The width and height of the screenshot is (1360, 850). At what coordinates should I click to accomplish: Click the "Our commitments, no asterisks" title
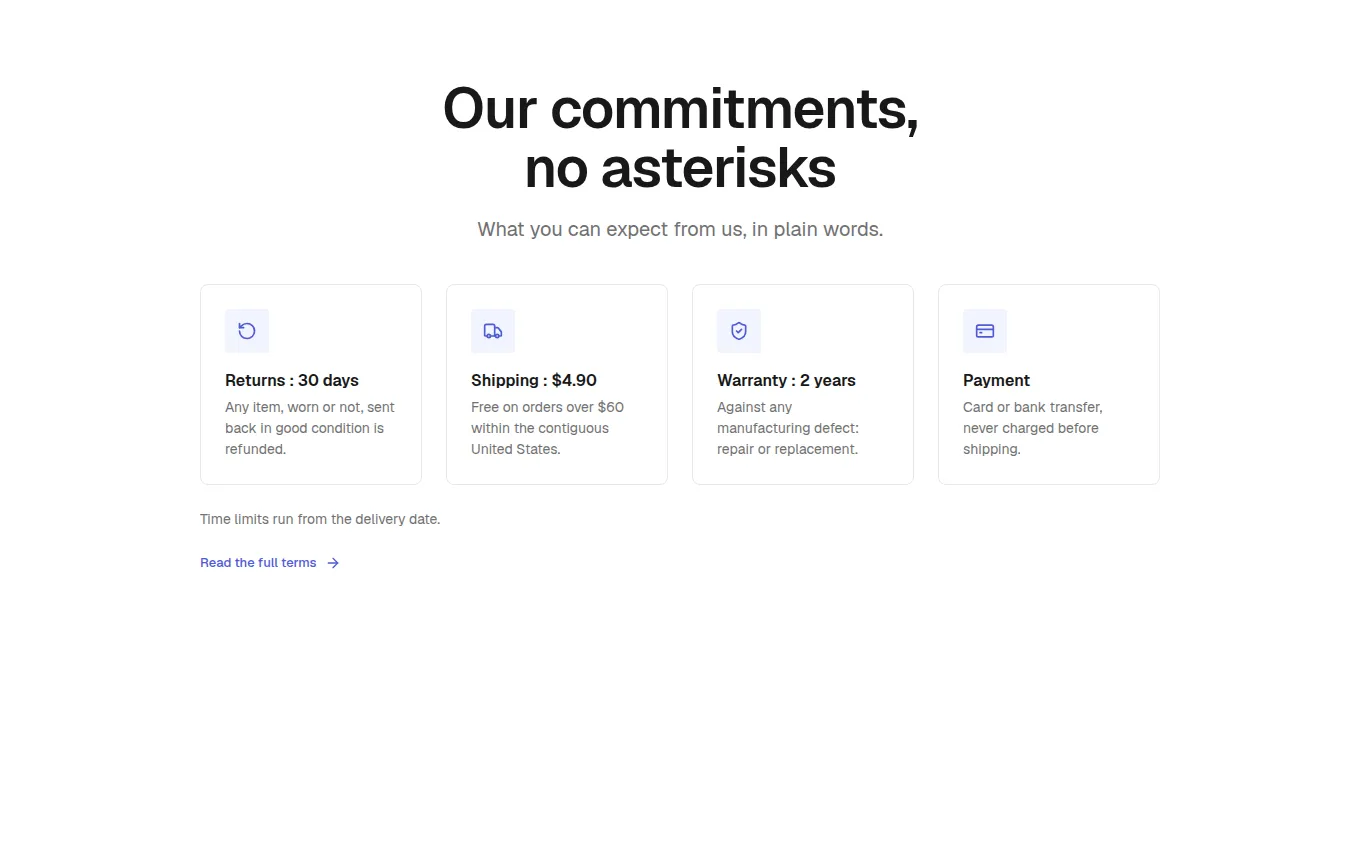[680, 137]
